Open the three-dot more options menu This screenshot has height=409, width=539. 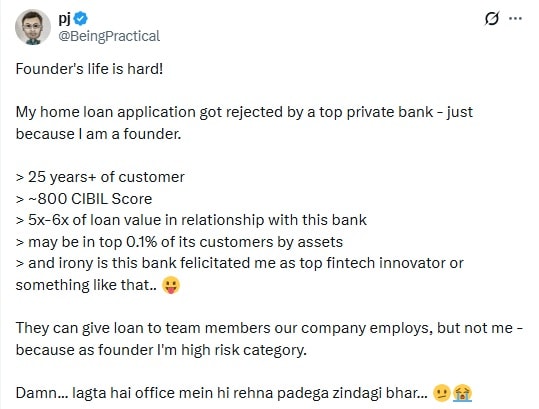tap(515, 19)
